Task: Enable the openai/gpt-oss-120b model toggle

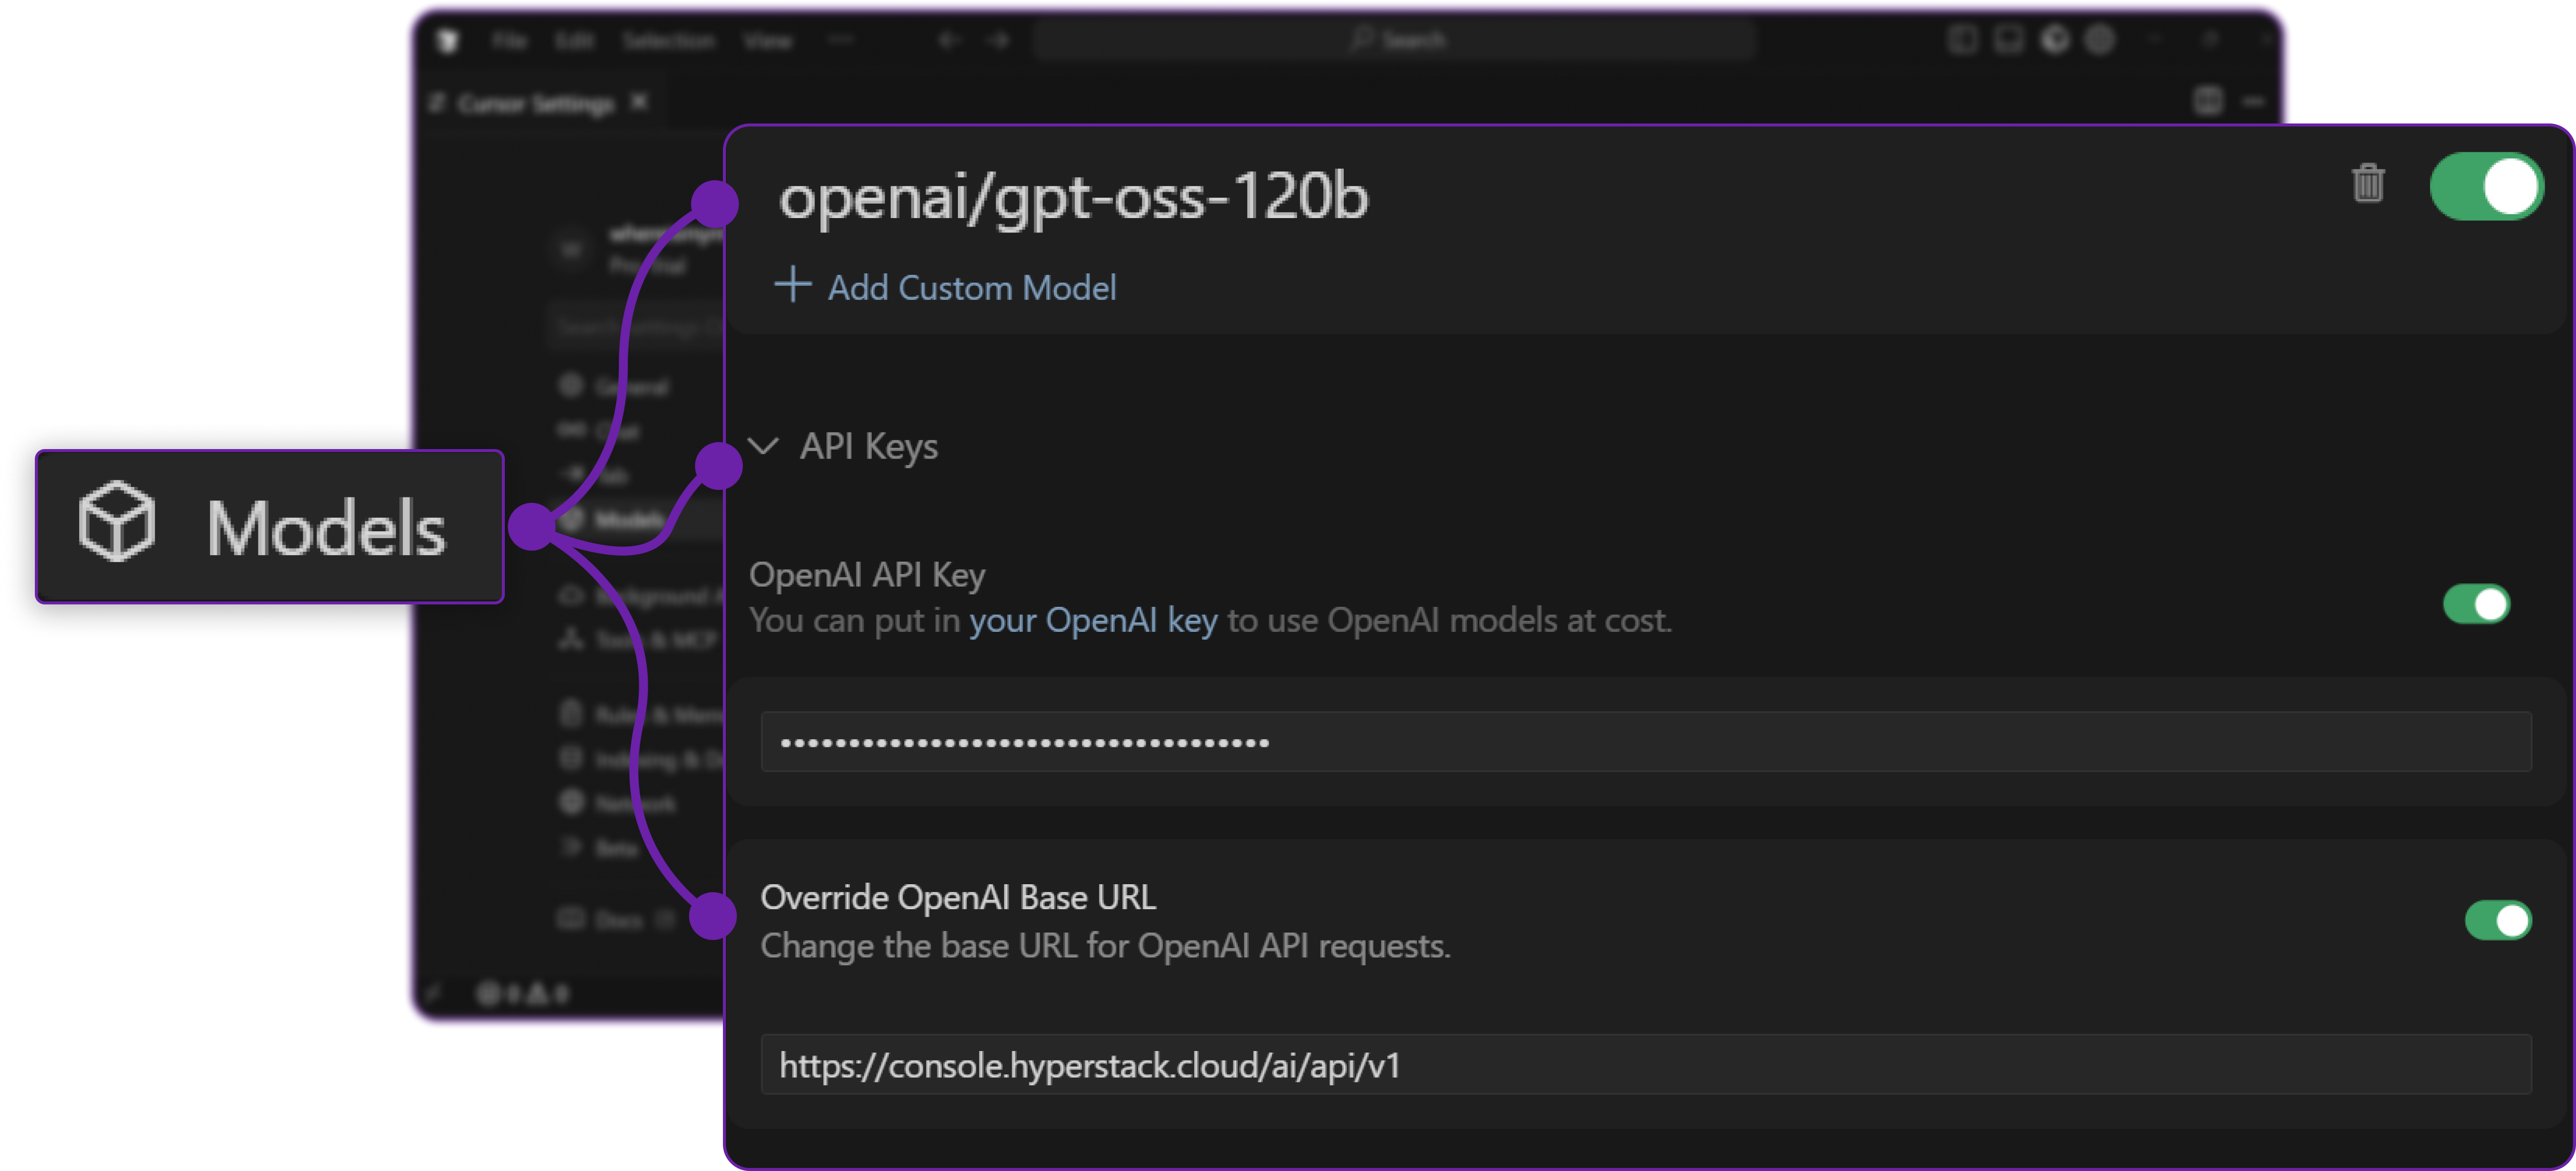Action: (x=2486, y=184)
